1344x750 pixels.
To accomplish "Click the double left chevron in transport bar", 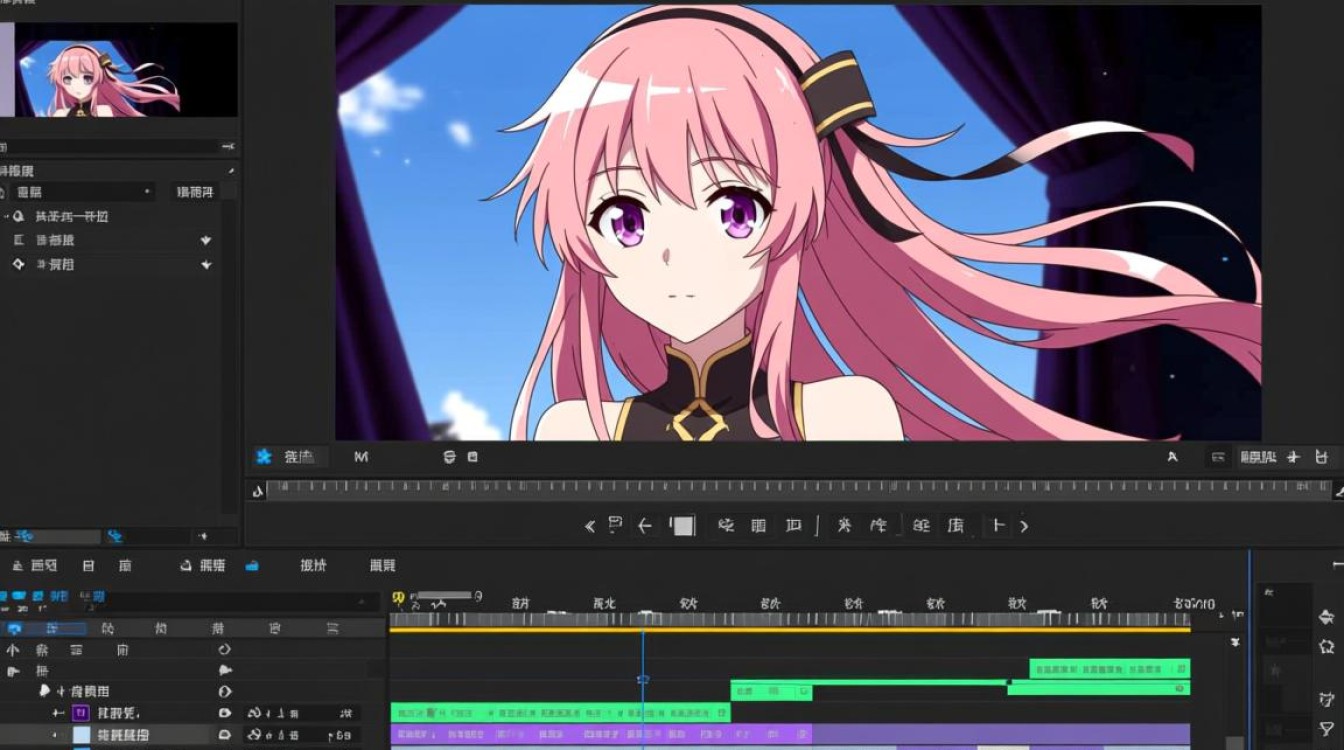I will click(x=590, y=526).
